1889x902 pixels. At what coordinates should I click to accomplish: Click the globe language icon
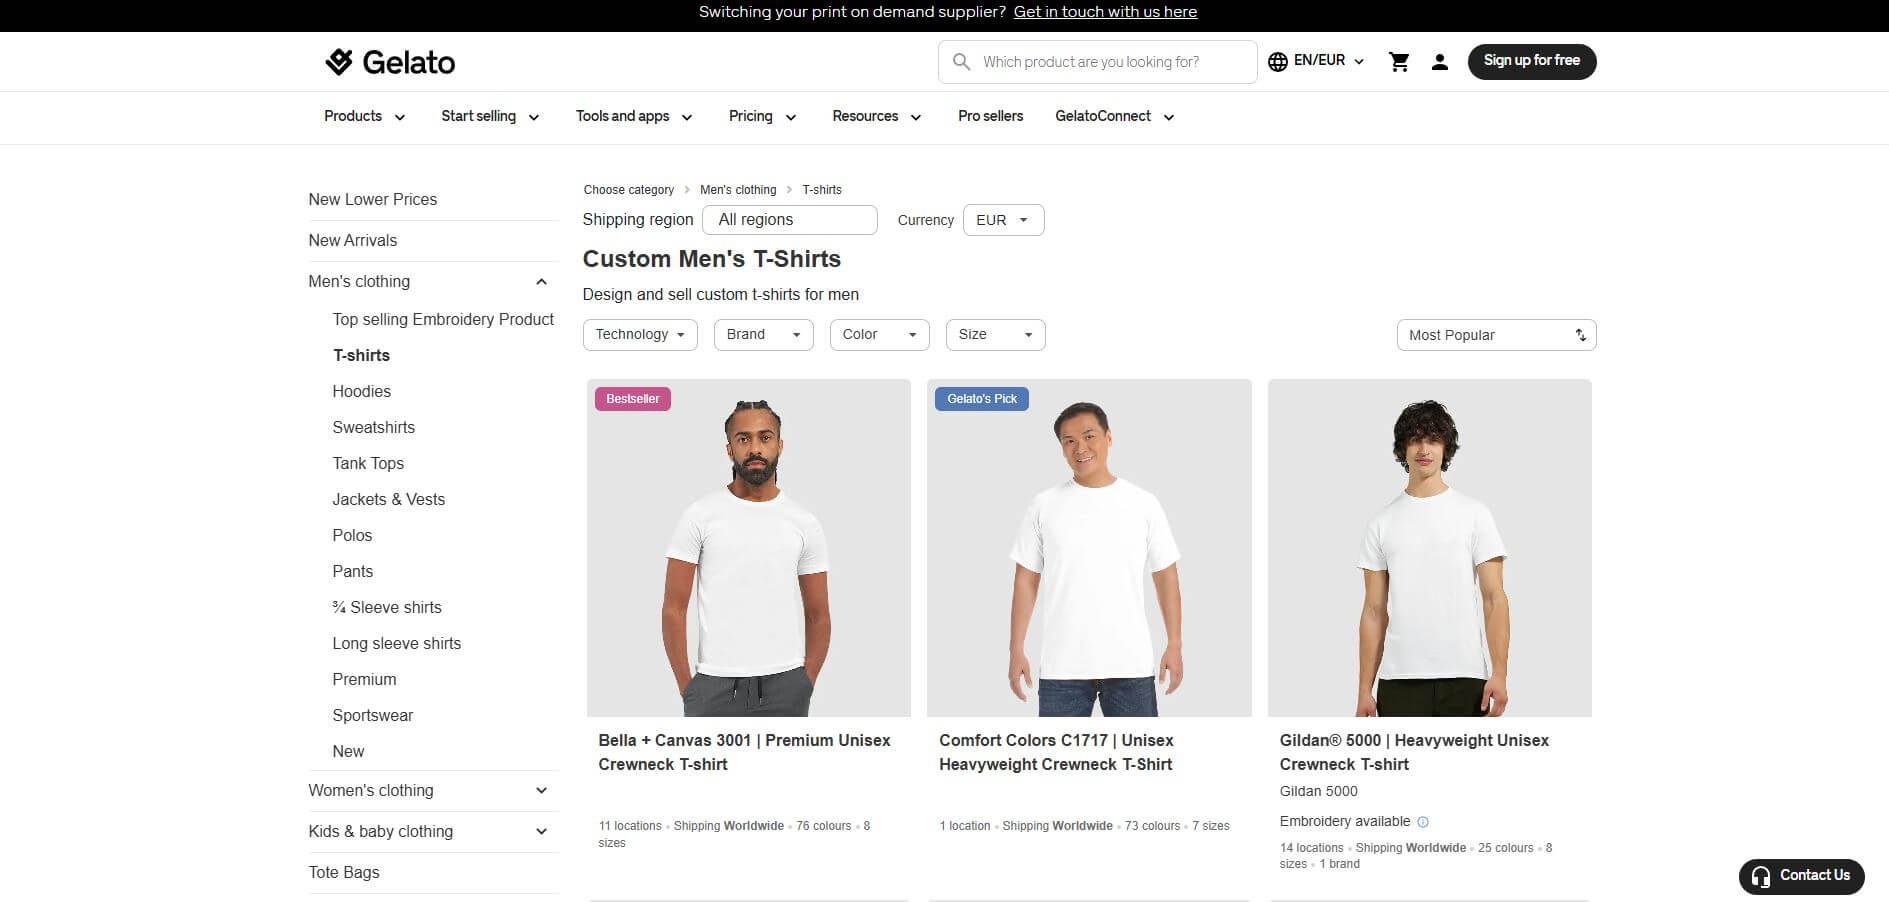(x=1277, y=61)
